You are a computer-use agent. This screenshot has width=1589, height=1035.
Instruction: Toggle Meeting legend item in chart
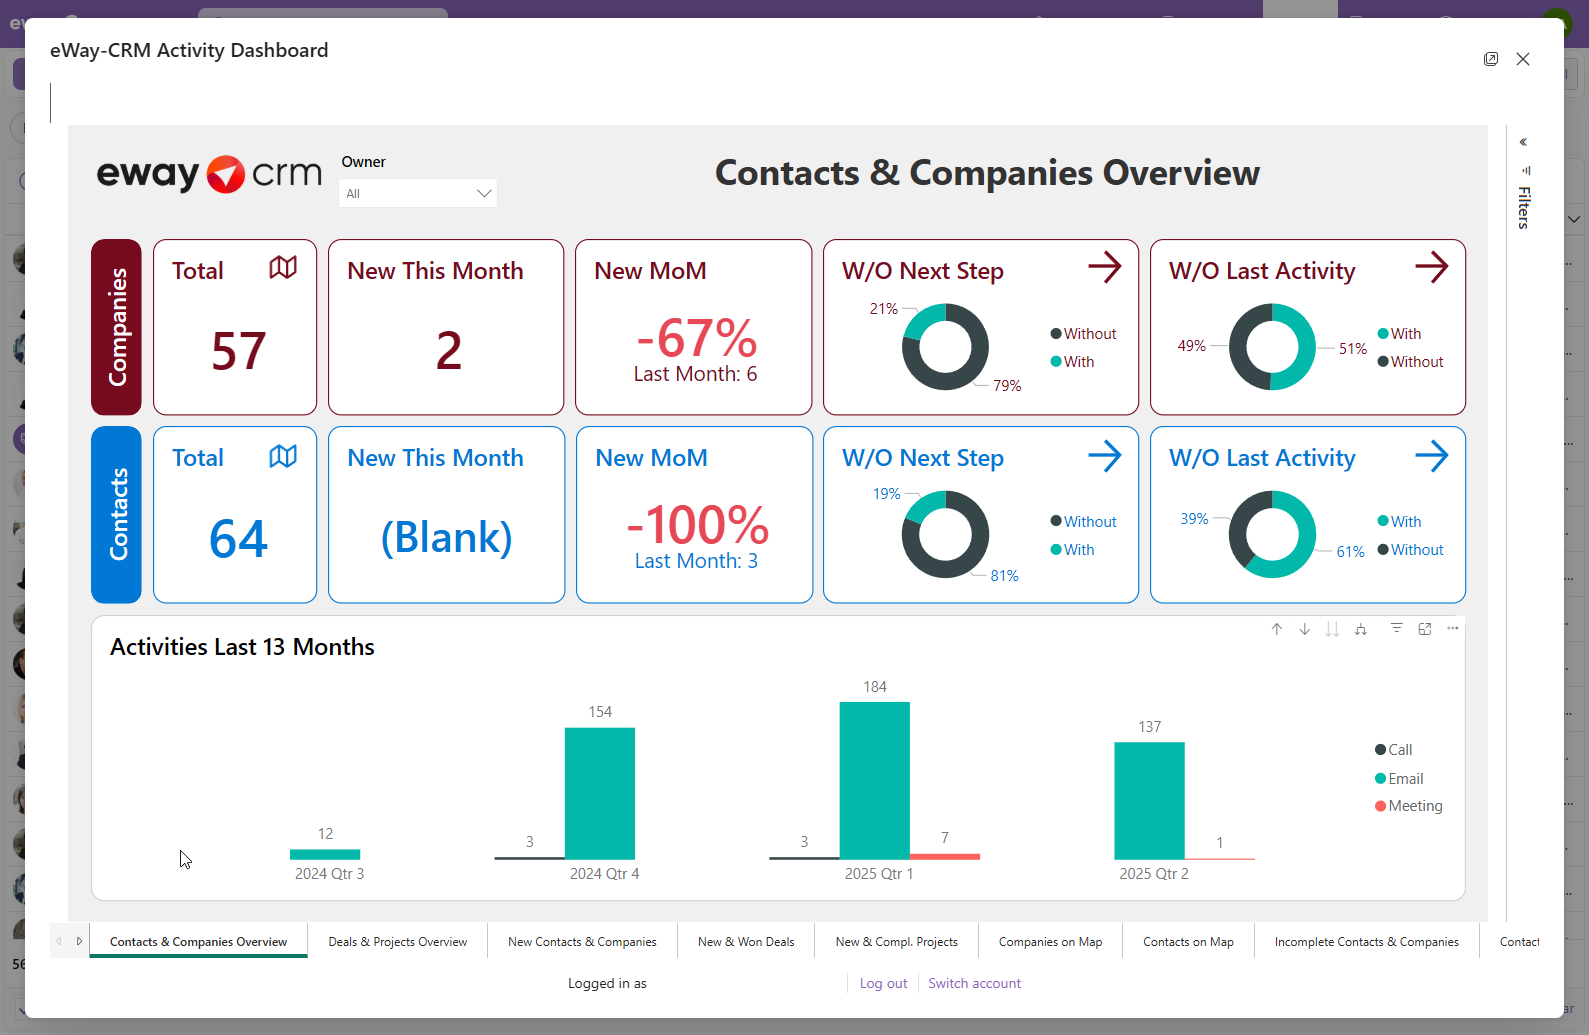[1409, 806]
